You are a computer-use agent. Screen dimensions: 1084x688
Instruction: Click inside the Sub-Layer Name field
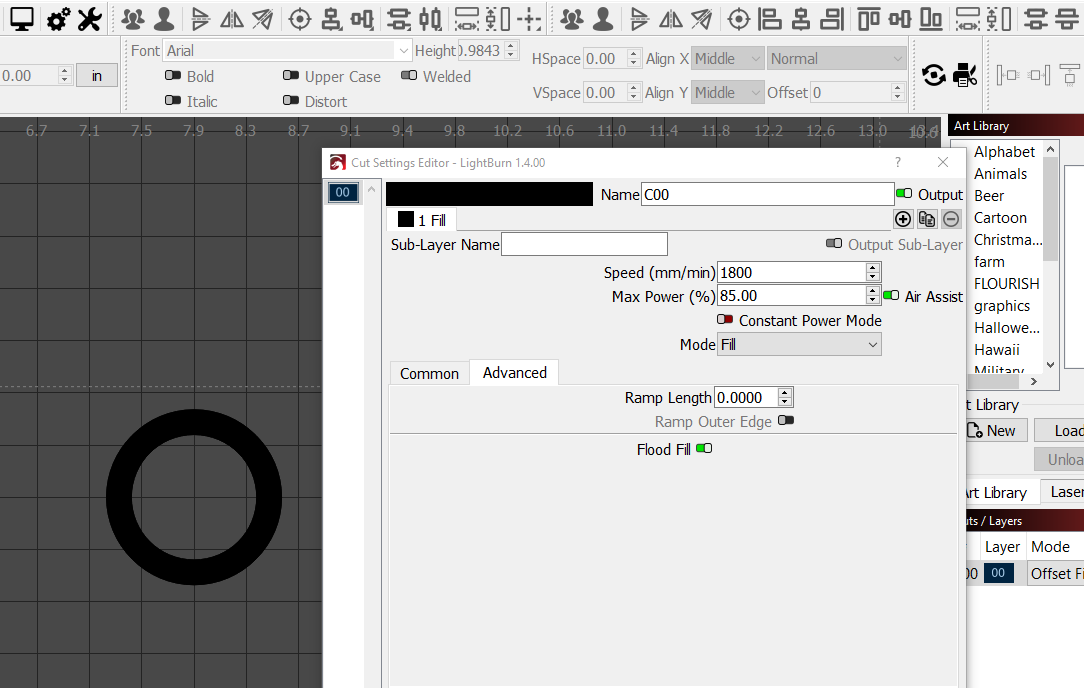point(584,243)
